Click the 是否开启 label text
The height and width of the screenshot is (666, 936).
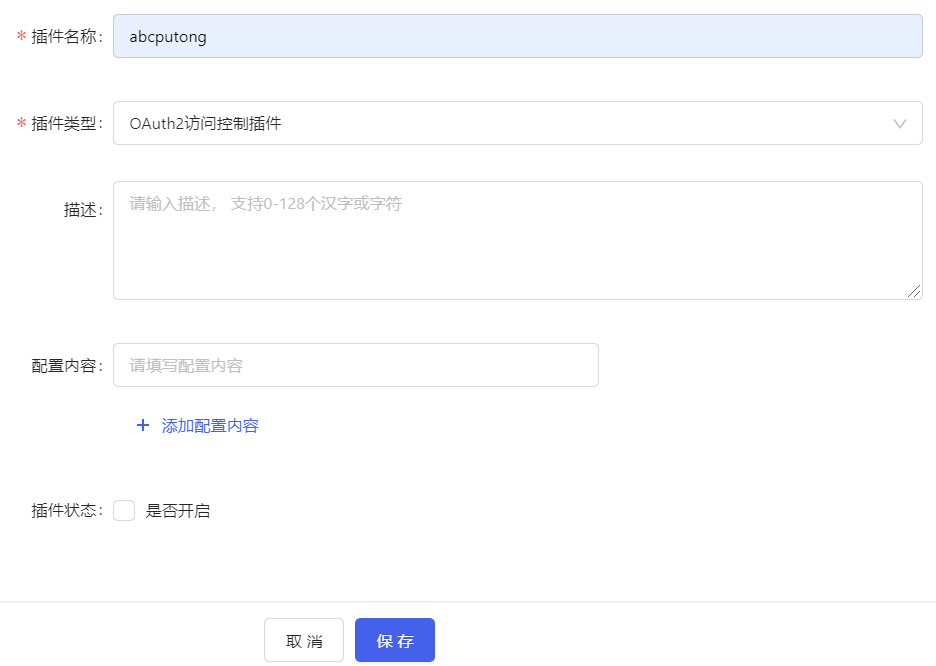[178, 511]
